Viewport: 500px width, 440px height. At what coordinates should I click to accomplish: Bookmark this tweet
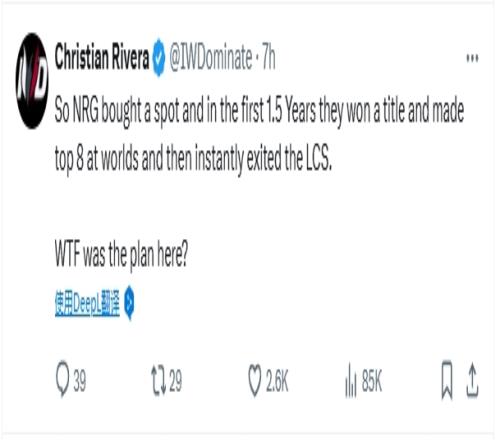click(447, 380)
